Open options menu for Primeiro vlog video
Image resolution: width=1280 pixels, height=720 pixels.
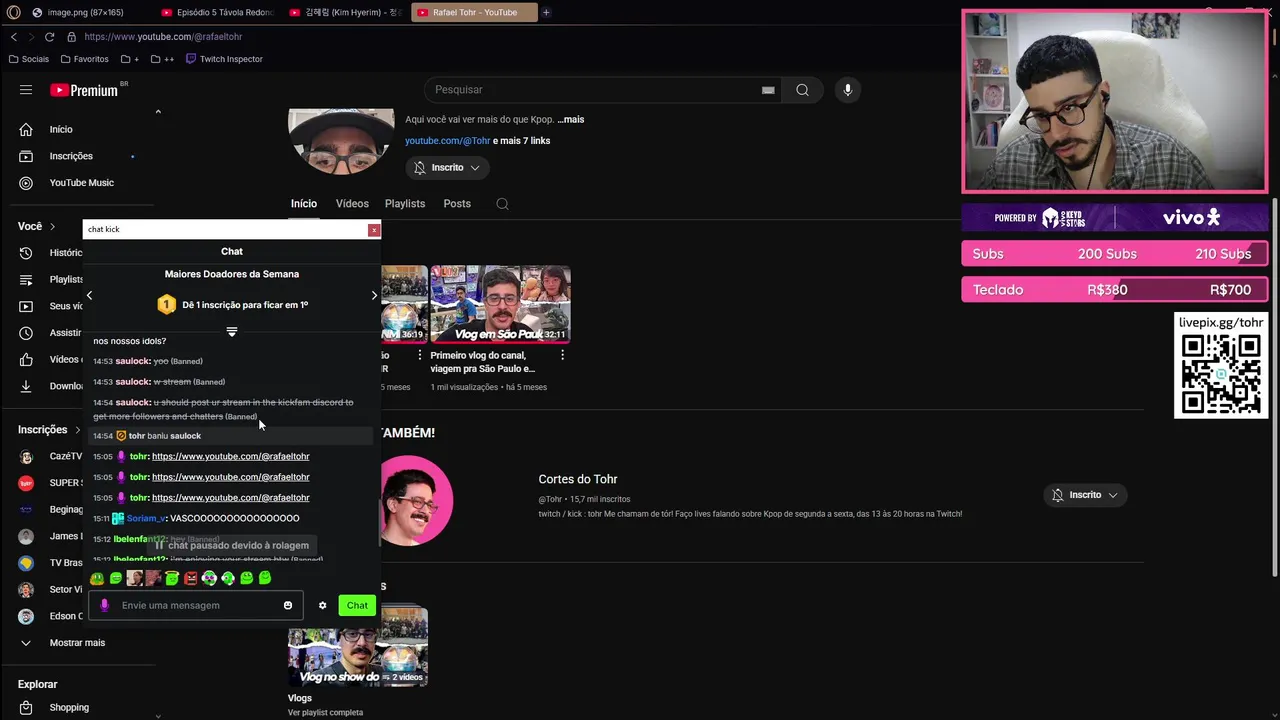[562, 355]
